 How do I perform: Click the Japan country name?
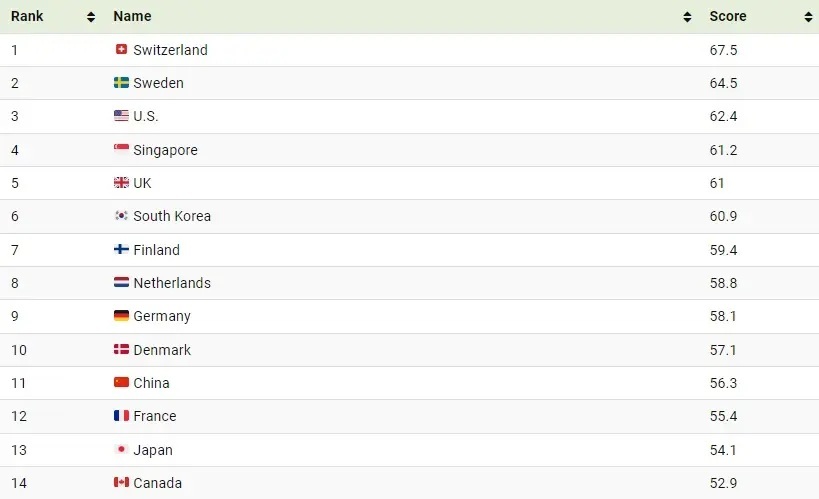point(153,450)
